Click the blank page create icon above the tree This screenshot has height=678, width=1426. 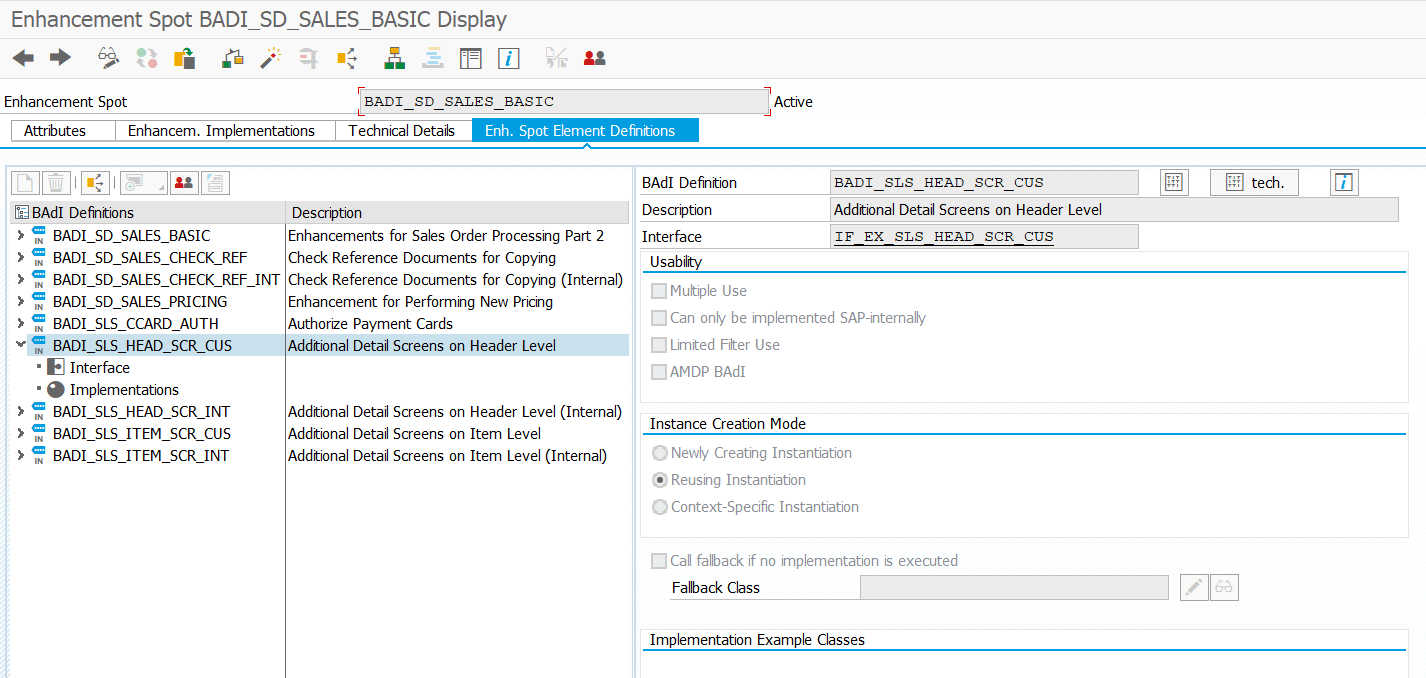(25, 182)
